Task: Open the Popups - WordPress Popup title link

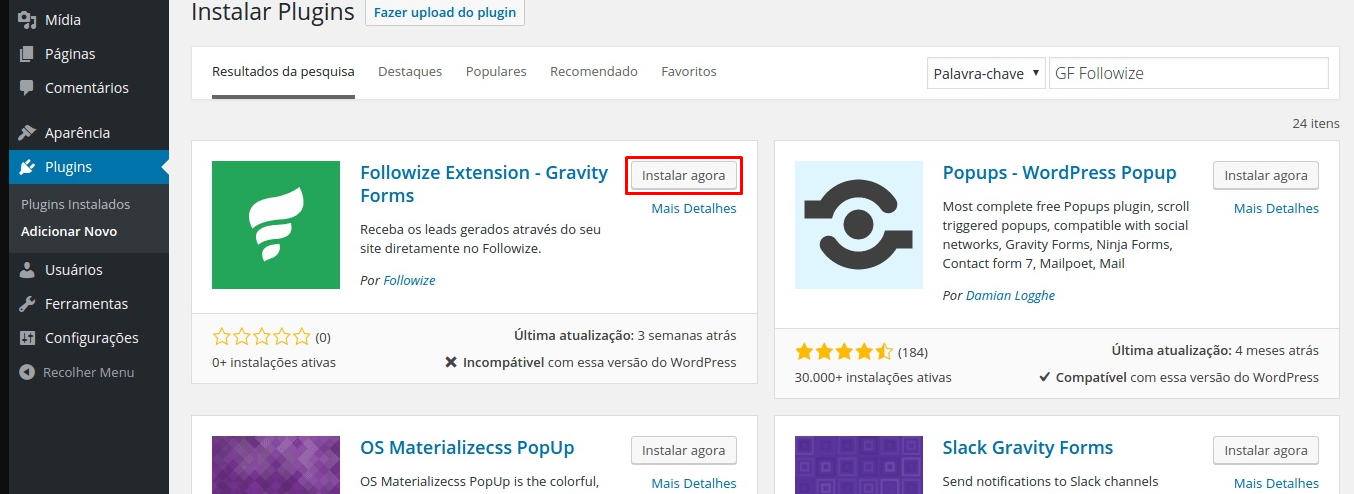Action: click(1060, 172)
